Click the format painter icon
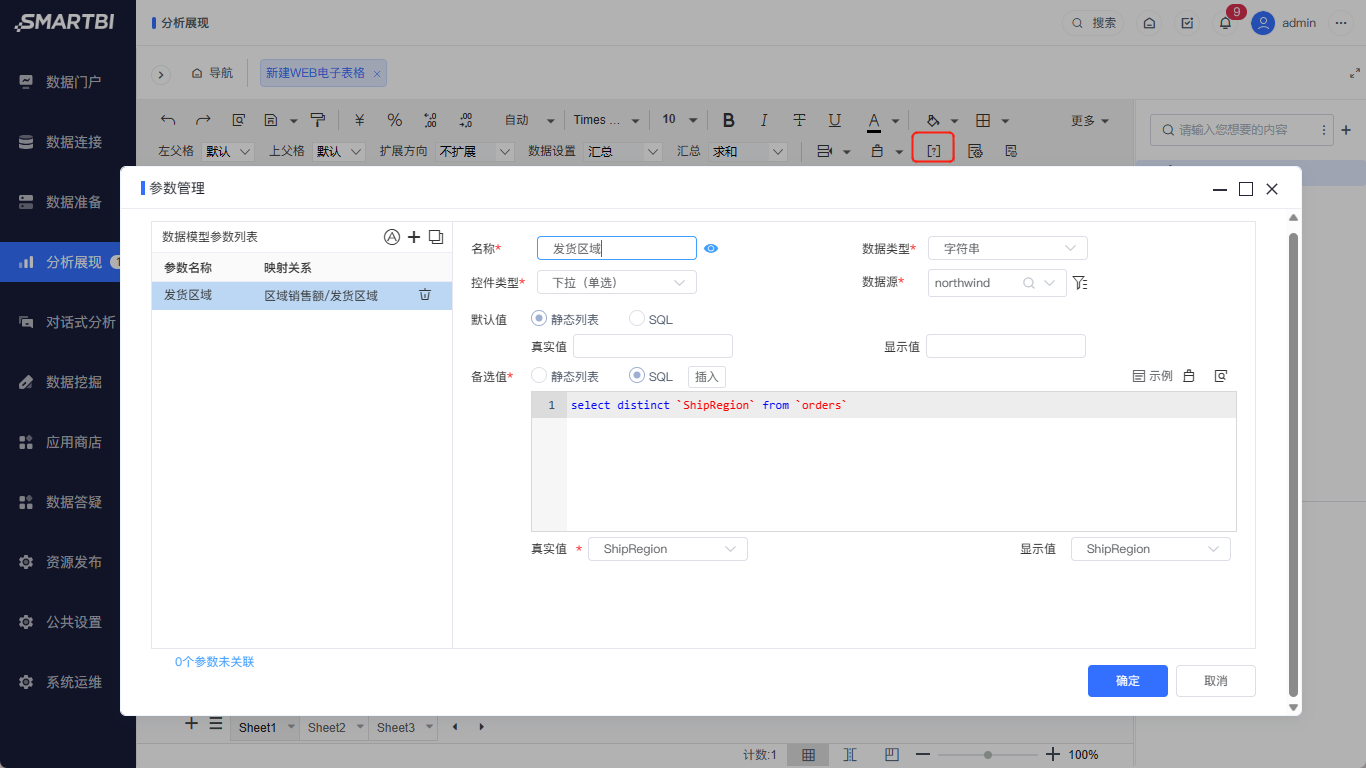1366x768 pixels. 318,120
